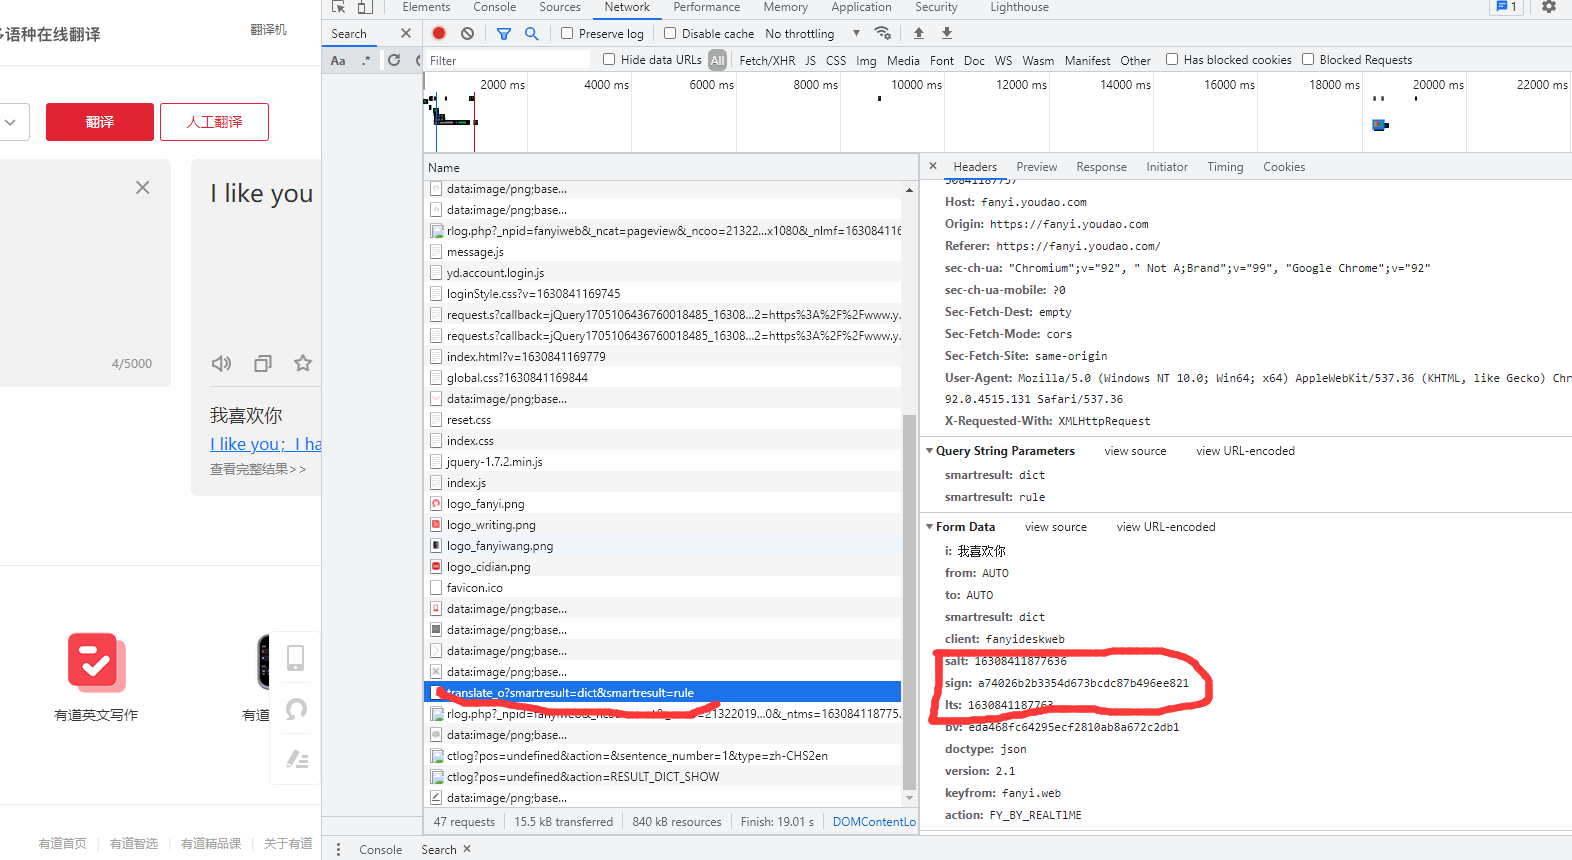Toggle the device toolbar icon
The height and width of the screenshot is (860, 1572).
(x=365, y=7)
